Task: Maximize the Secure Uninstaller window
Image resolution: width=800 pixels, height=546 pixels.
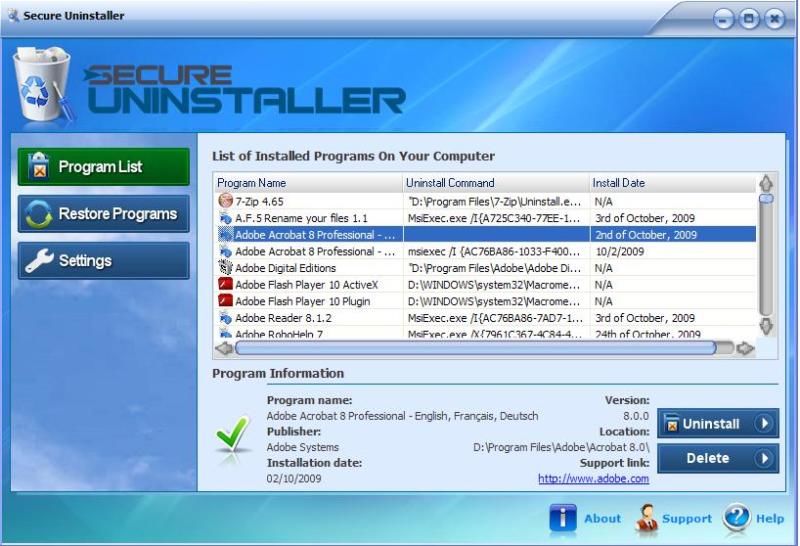Action: click(x=748, y=19)
